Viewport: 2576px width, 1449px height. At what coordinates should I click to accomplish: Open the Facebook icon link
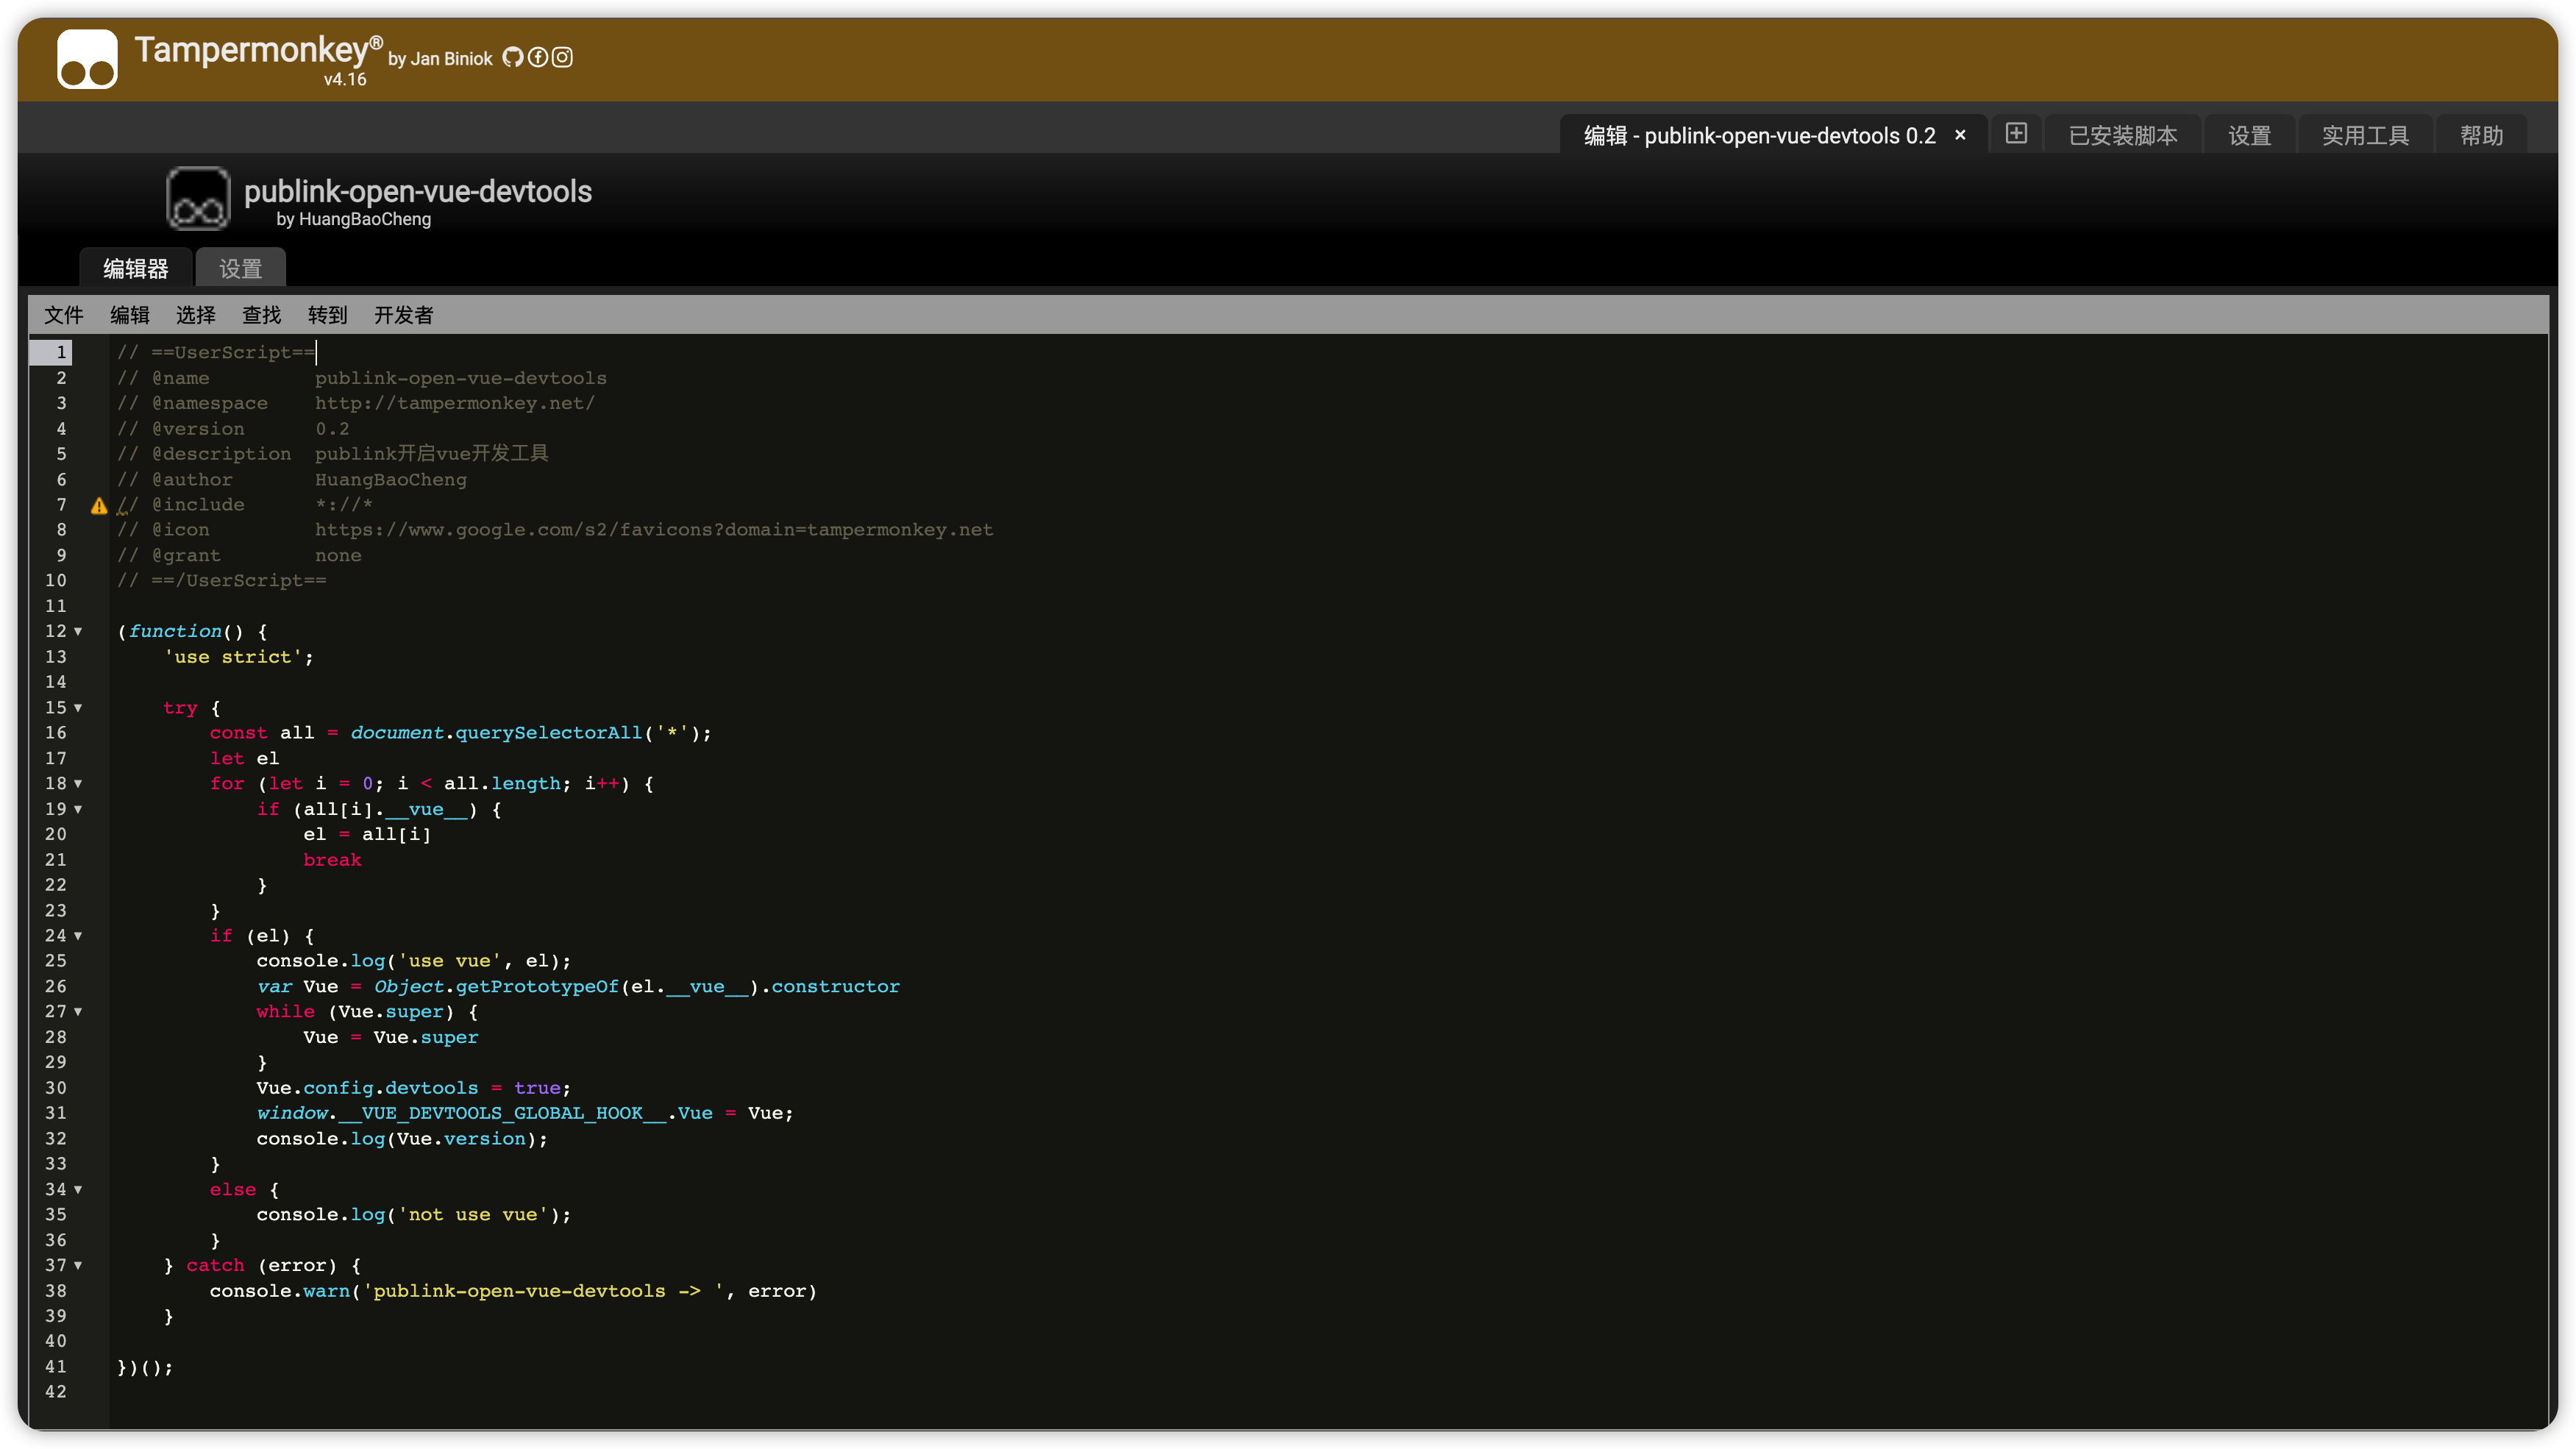537,57
